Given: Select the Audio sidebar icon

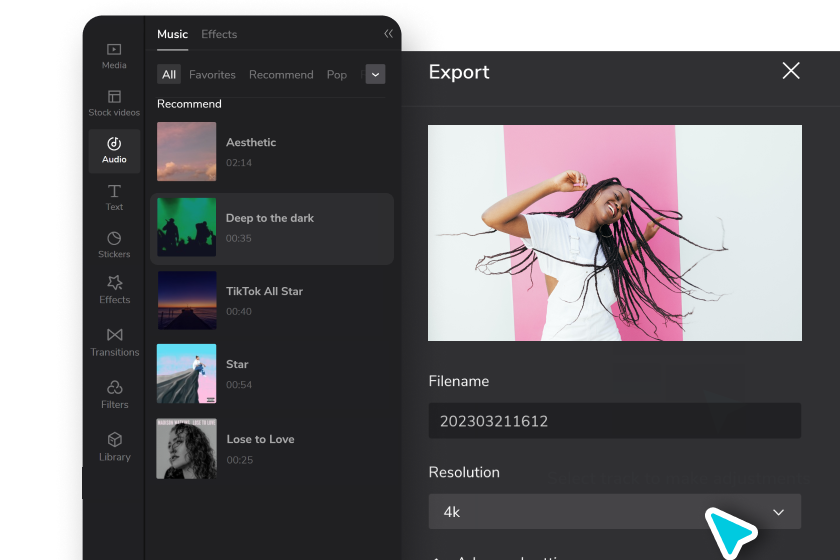Looking at the screenshot, I should coord(114,150).
